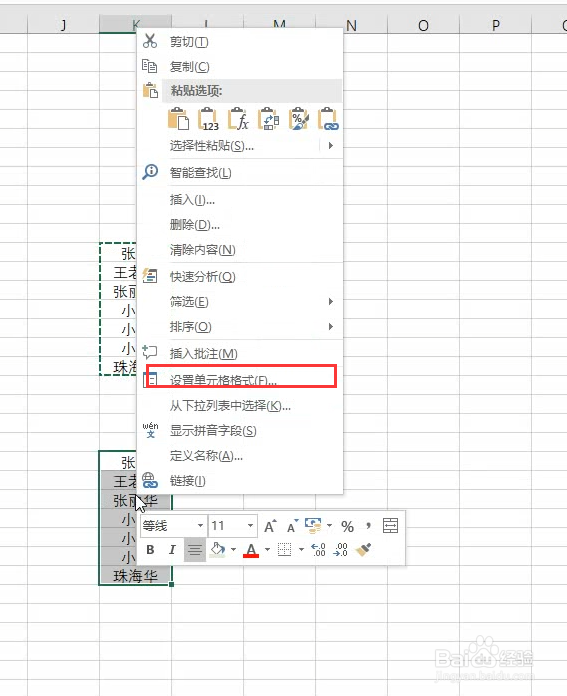Increase decimal places in mini toolbar
Viewport: 567px width, 696px height.
[x=318, y=550]
